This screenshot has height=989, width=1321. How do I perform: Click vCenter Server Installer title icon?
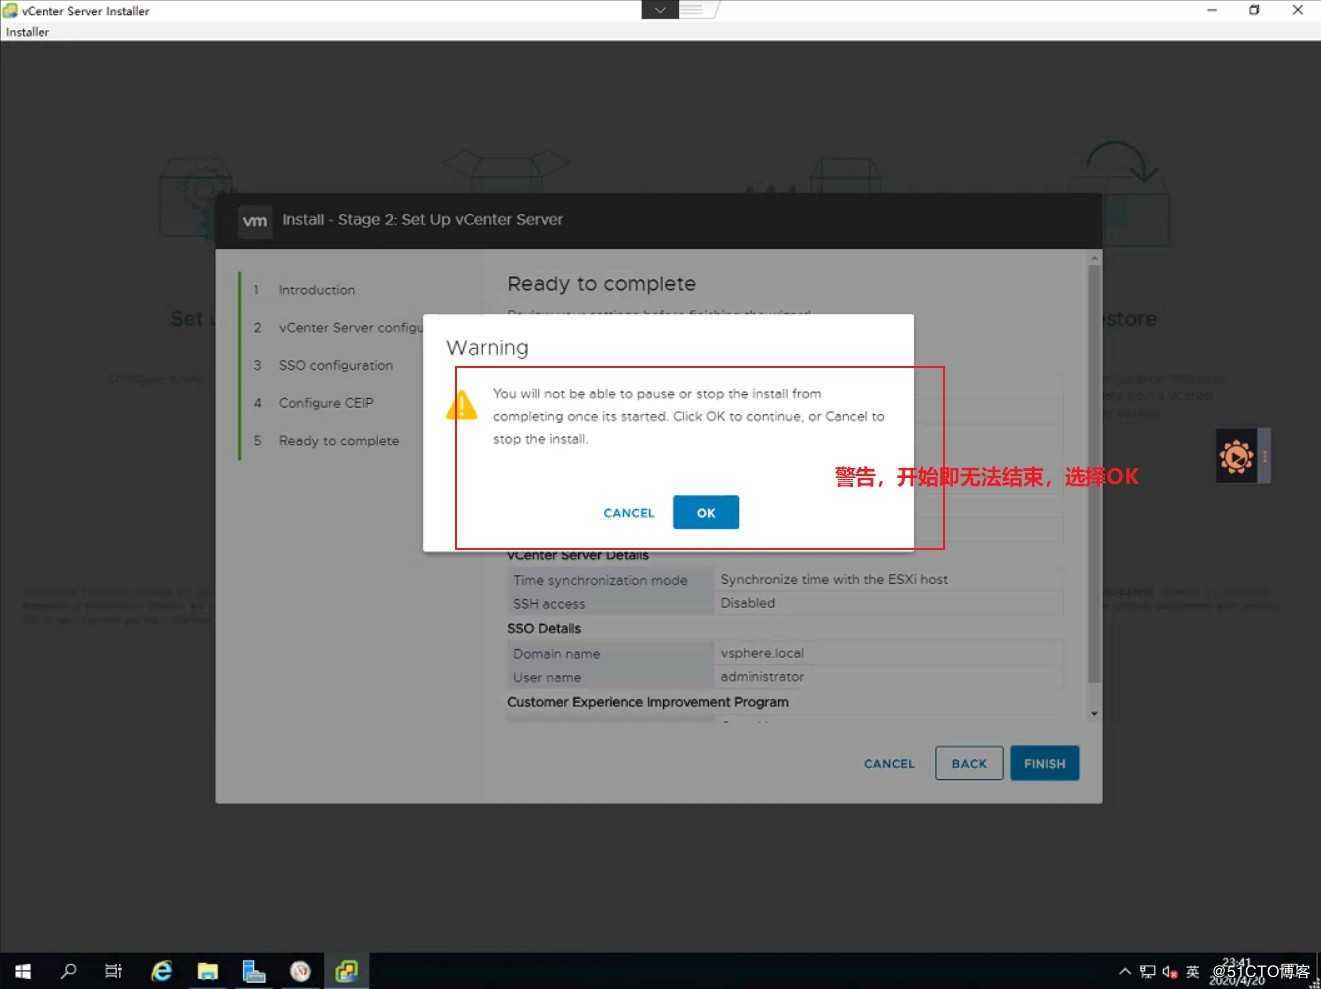coord(10,10)
